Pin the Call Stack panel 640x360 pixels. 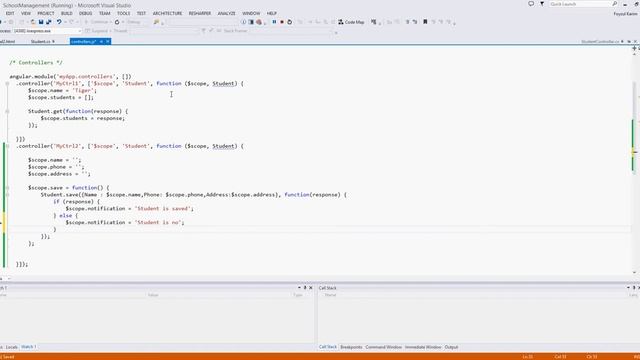point(634,288)
